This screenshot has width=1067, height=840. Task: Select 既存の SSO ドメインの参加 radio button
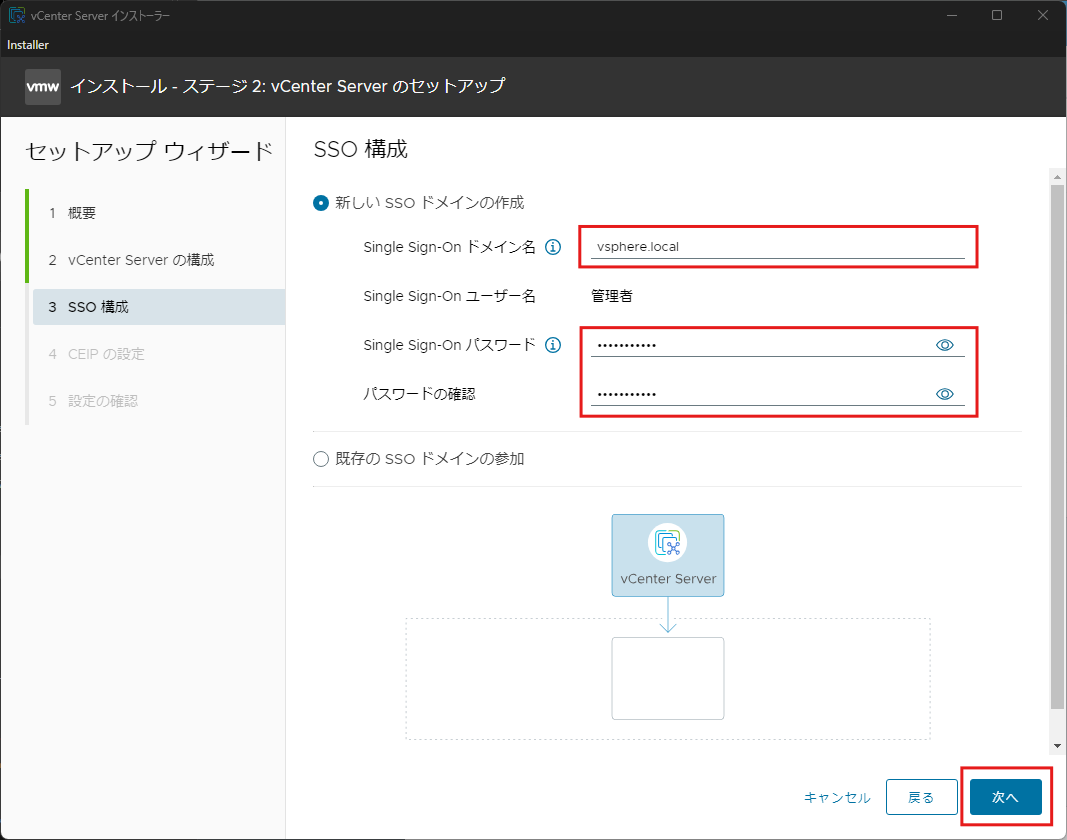[321, 459]
